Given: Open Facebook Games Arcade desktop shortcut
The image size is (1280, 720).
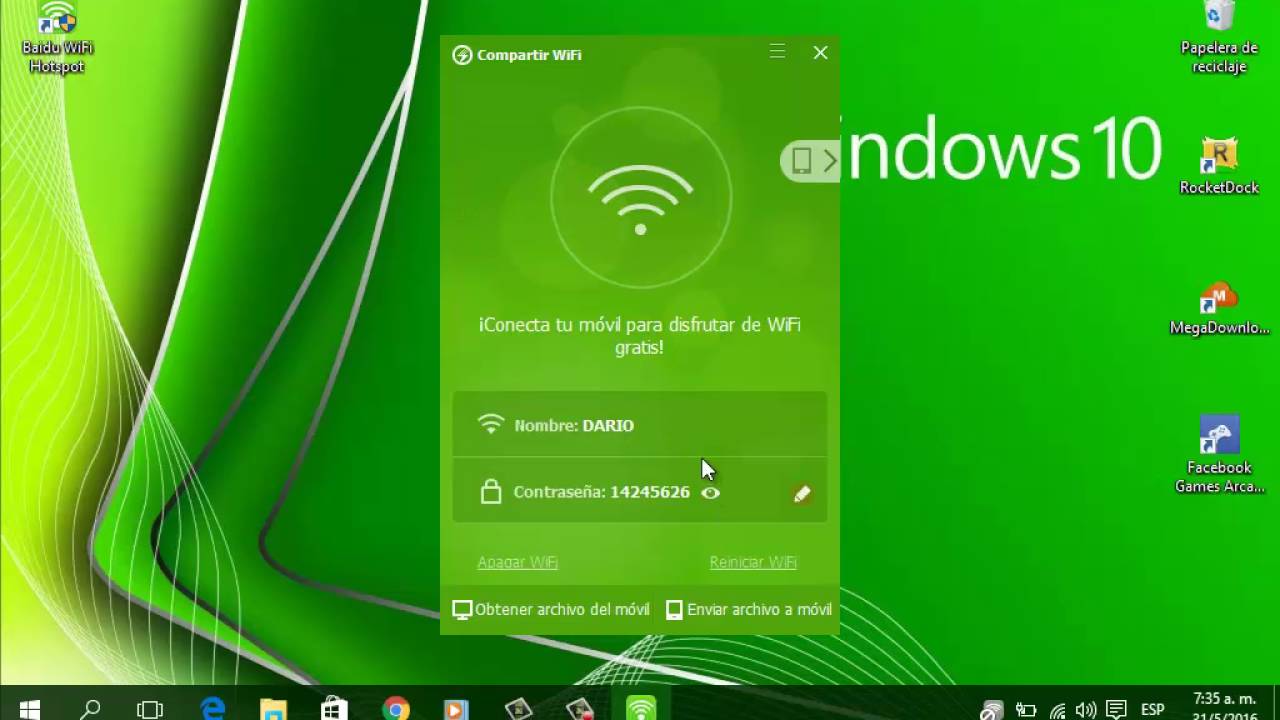Looking at the screenshot, I should pyautogui.click(x=1219, y=455).
